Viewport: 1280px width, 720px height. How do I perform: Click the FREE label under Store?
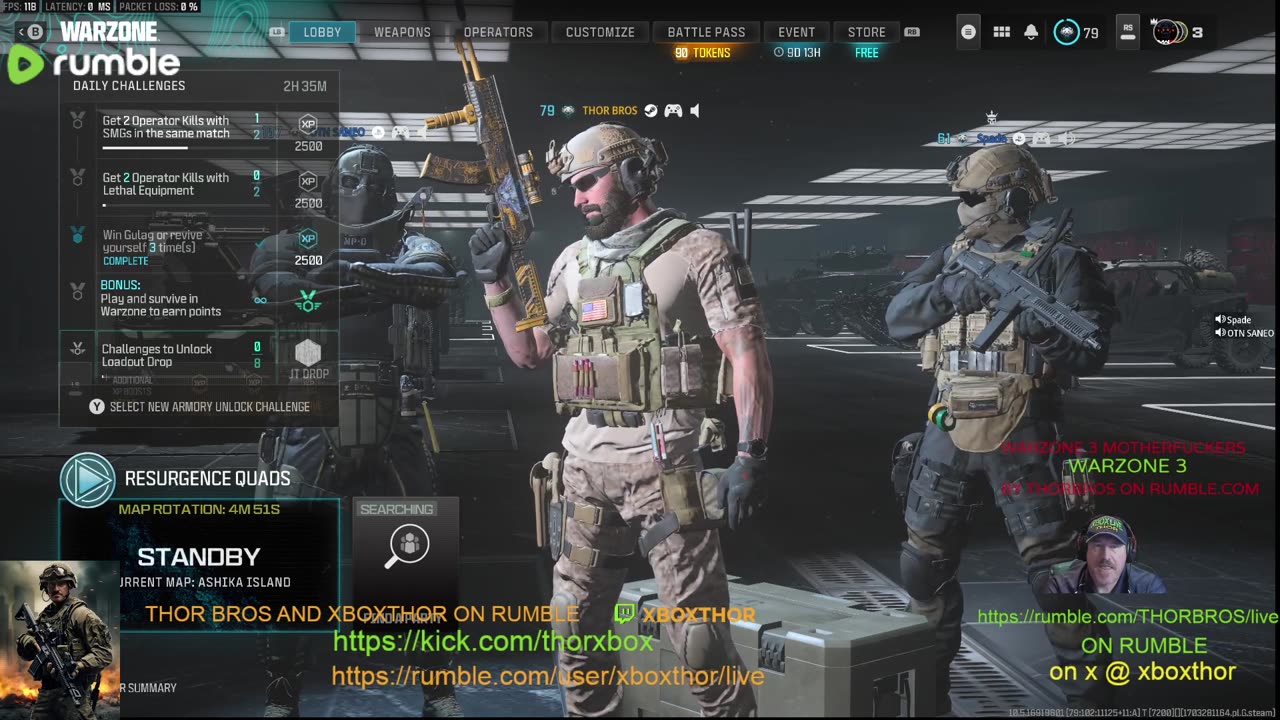pyautogui.click(x=867, y=53)
